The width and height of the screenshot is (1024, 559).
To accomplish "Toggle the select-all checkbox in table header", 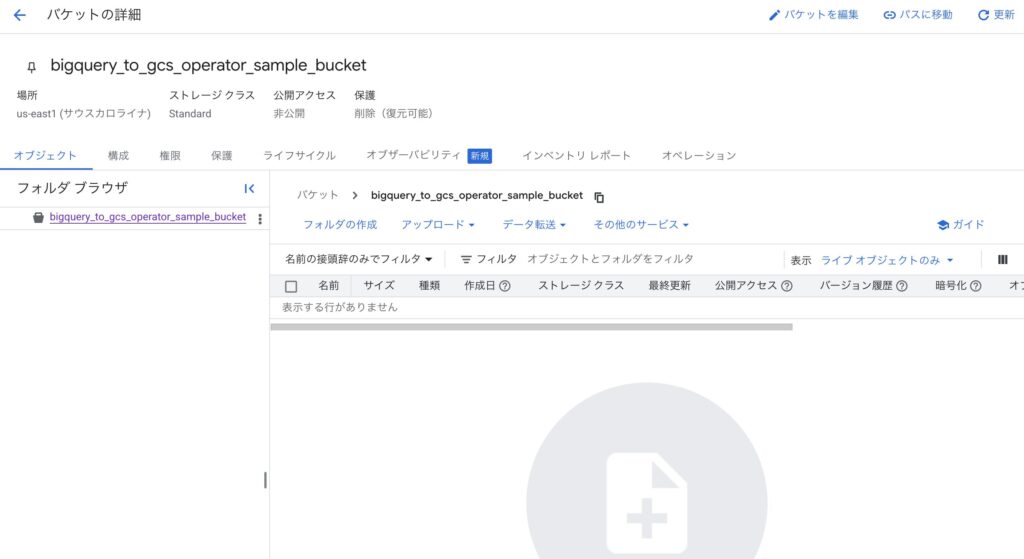I will (291, 286).
